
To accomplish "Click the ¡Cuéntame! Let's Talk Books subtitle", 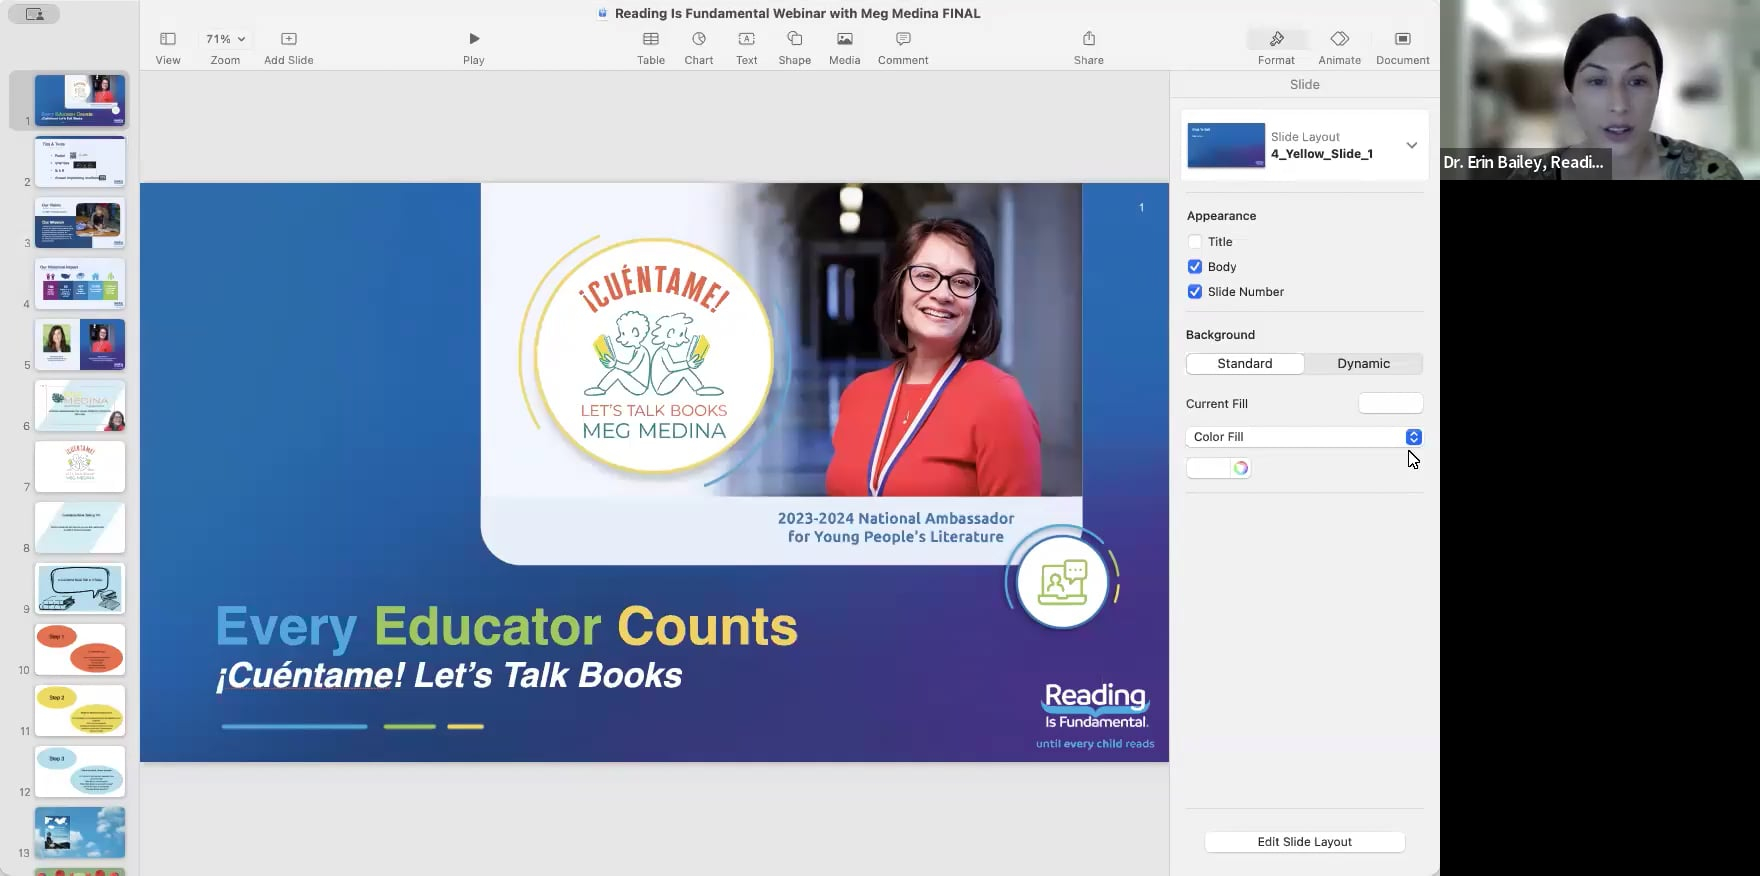I will click(x=449, y=676).
